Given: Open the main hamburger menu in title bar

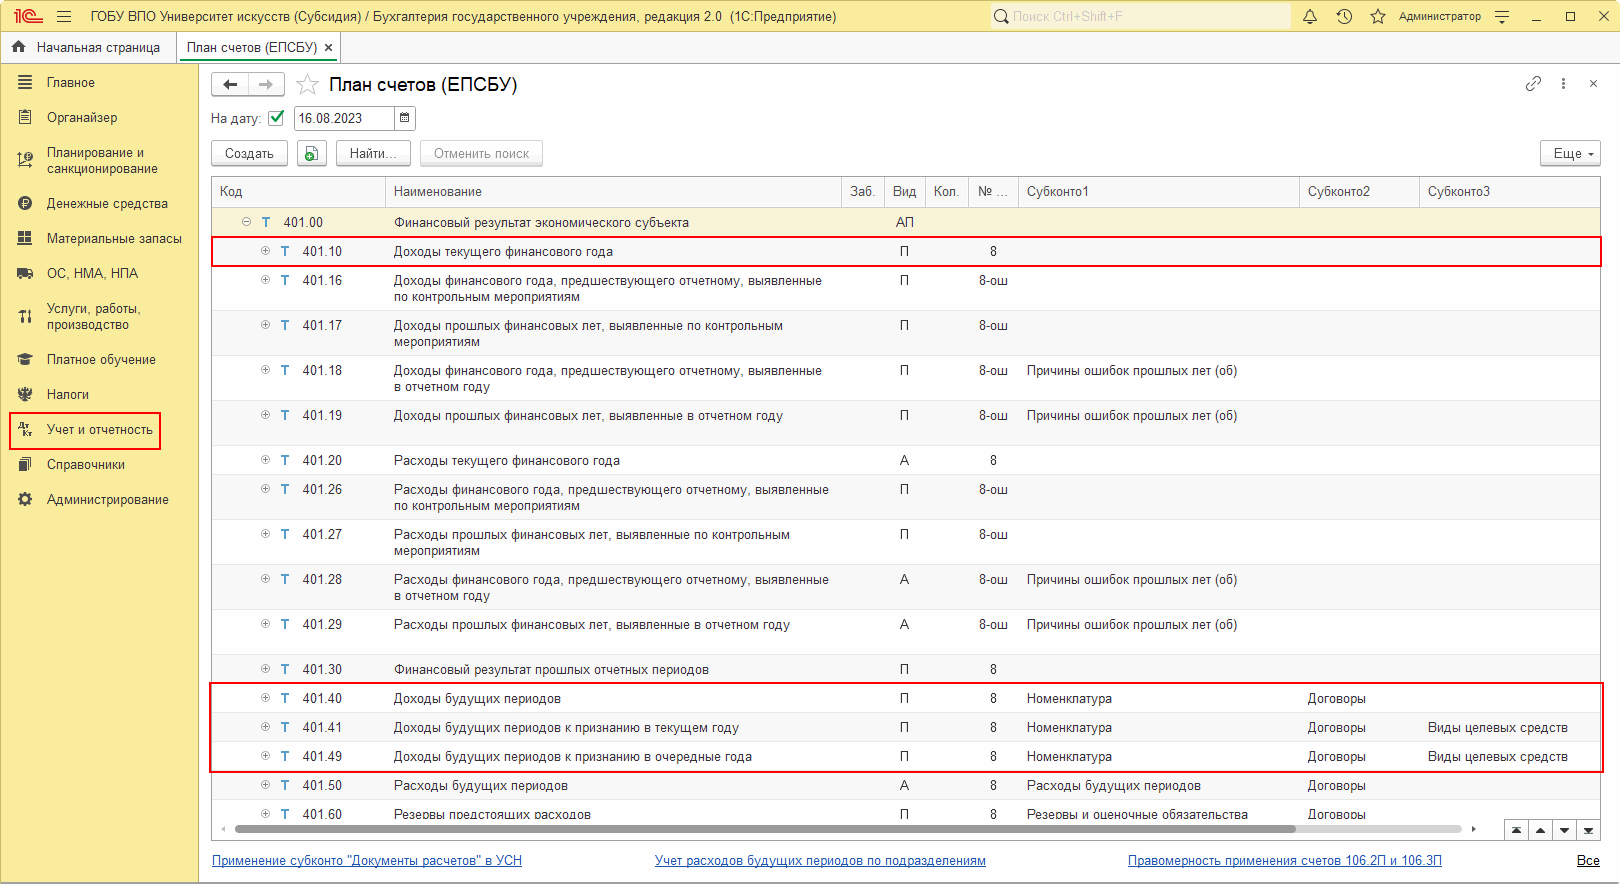Looking at the screenshot, I should [64, 16].
